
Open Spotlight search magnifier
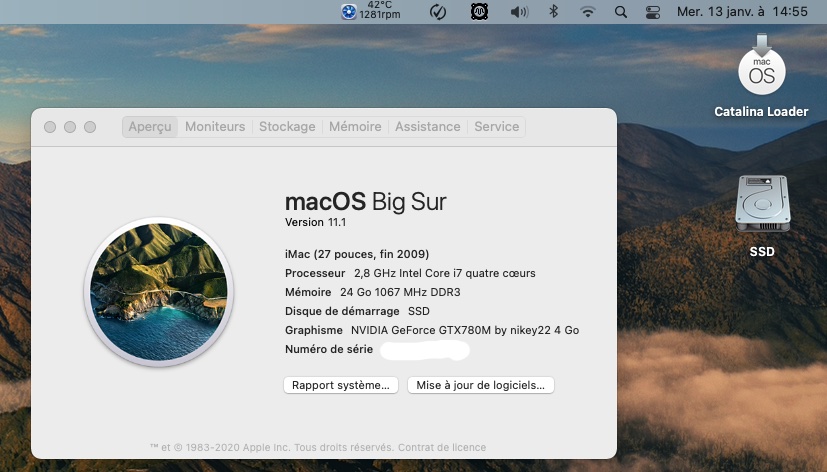(621, 12)
